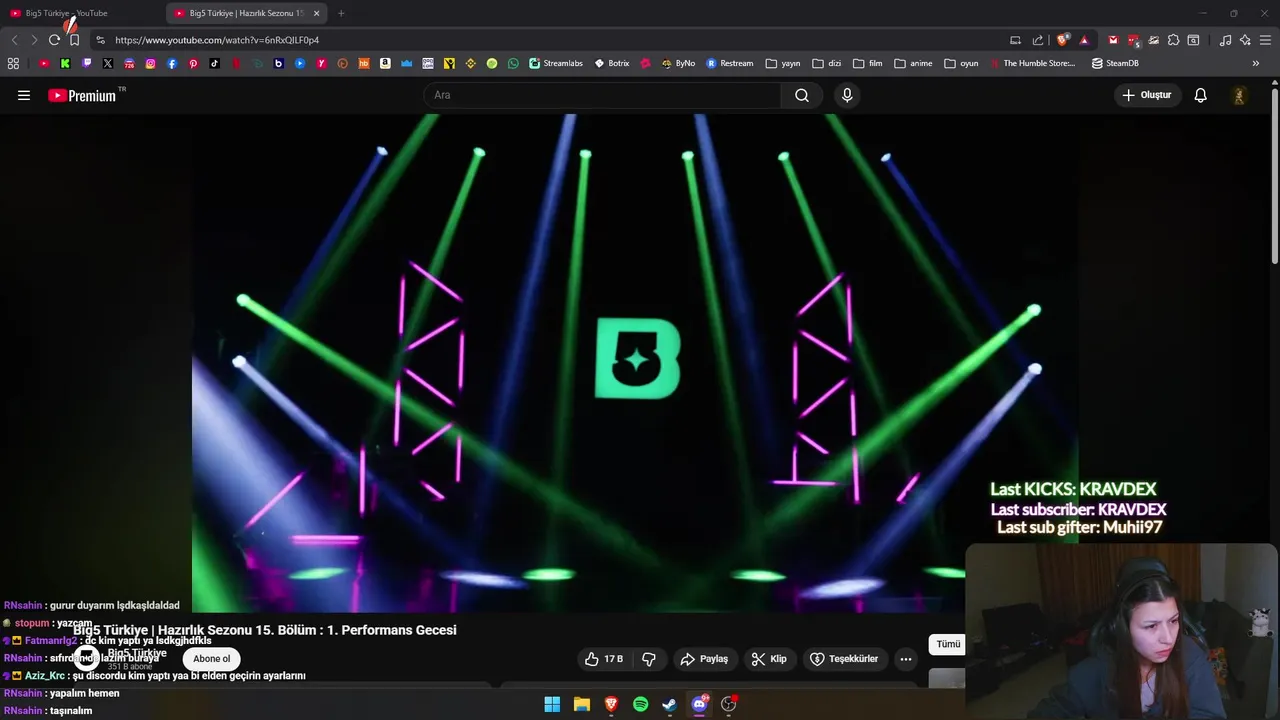Open the YouTube hamburger guide menu
Screen dimensions: 1280x720
click(24, 95)
